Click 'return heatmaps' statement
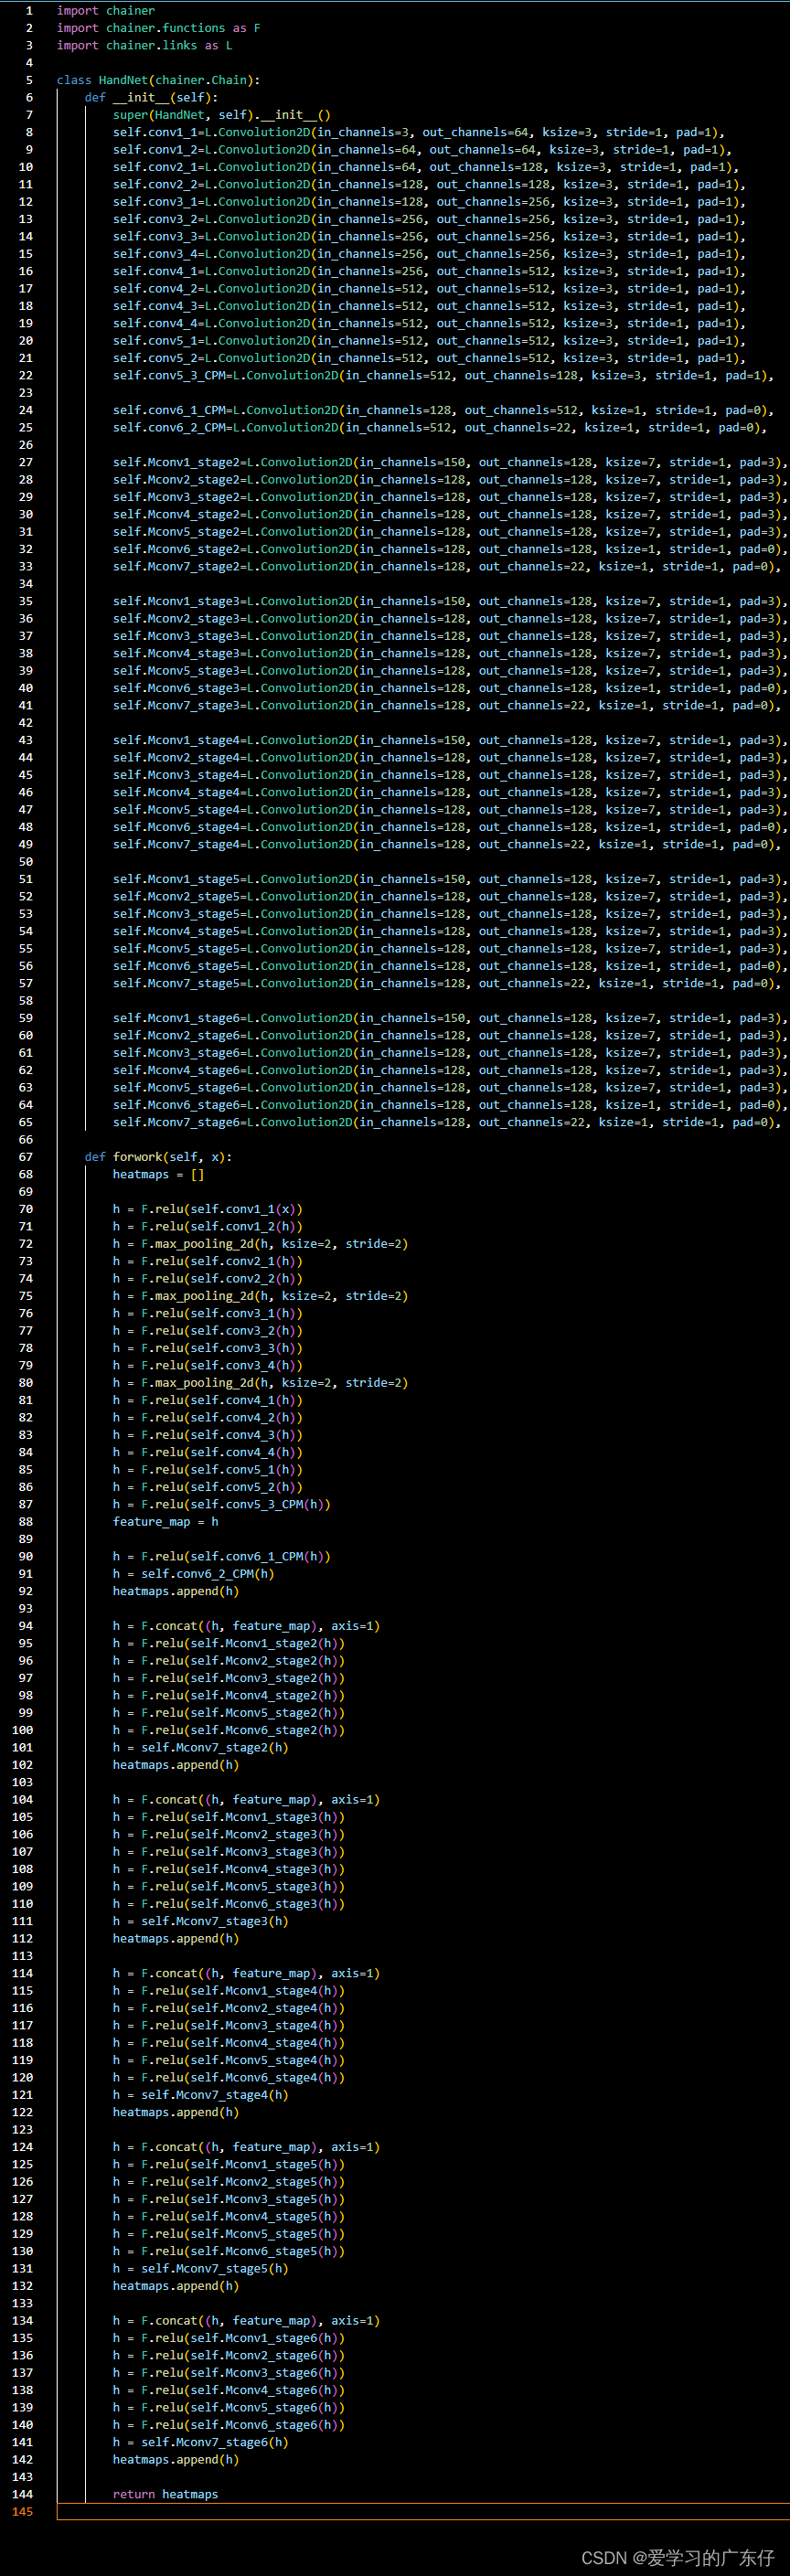This screenshot has width=790, height=2576. pos(165,2494)
